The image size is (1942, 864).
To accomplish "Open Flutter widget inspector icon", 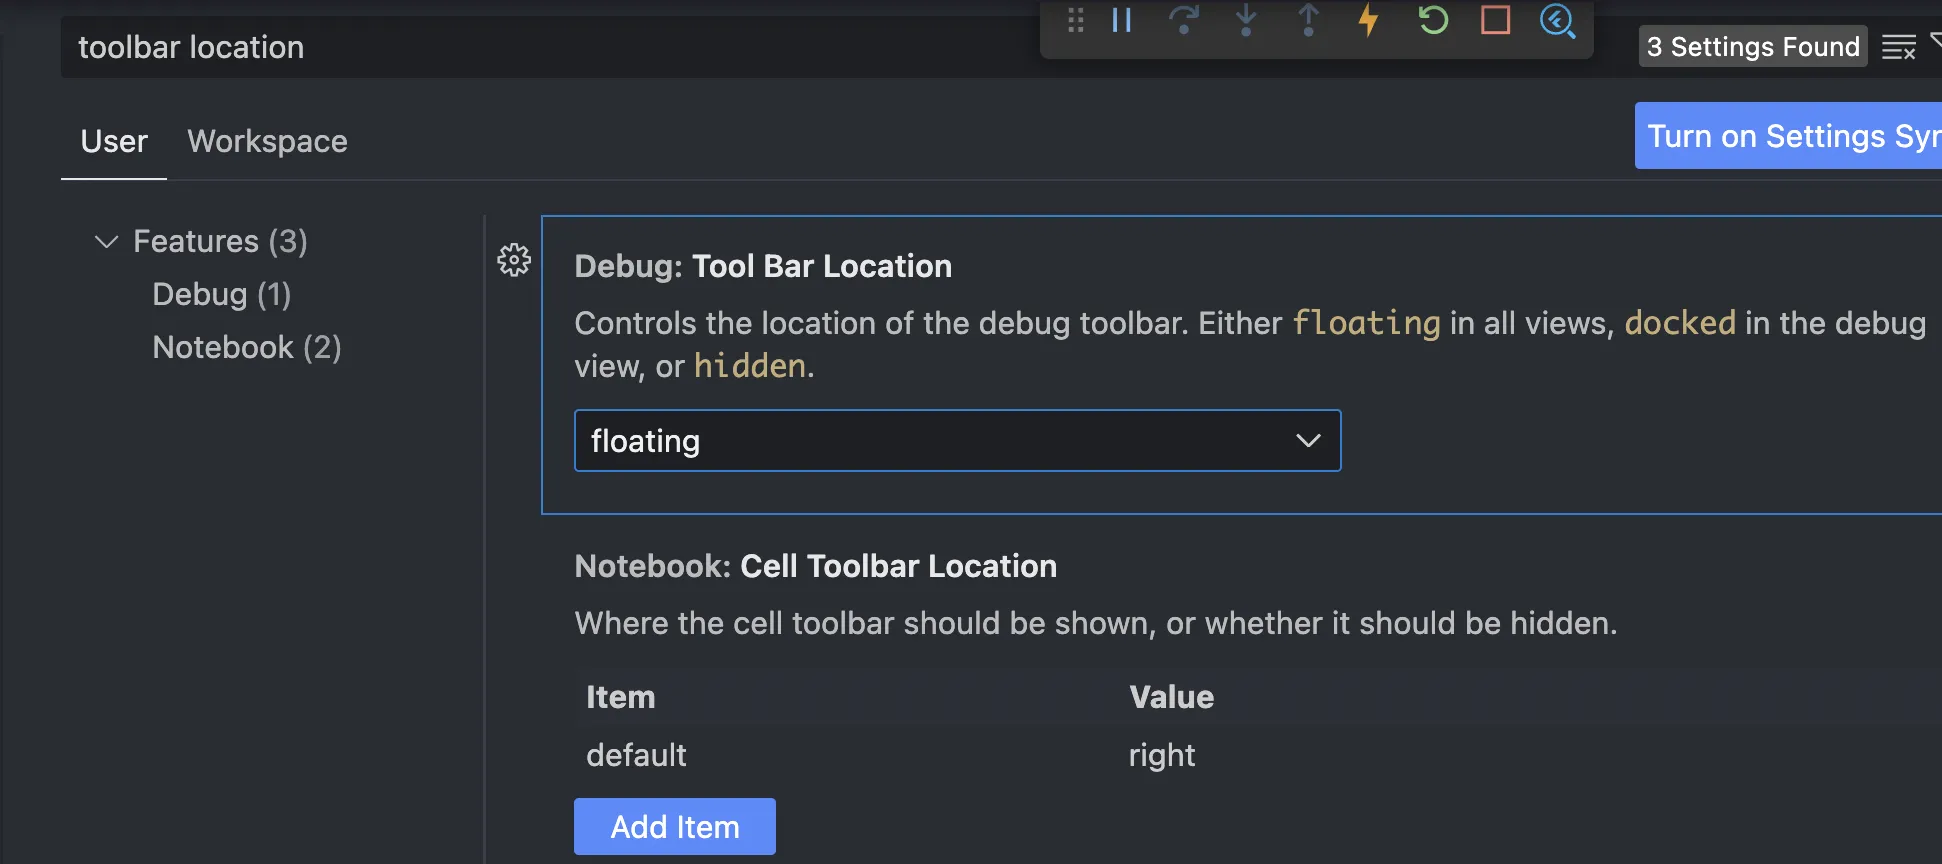I will pyautogui.click(x=1557, y=20).
